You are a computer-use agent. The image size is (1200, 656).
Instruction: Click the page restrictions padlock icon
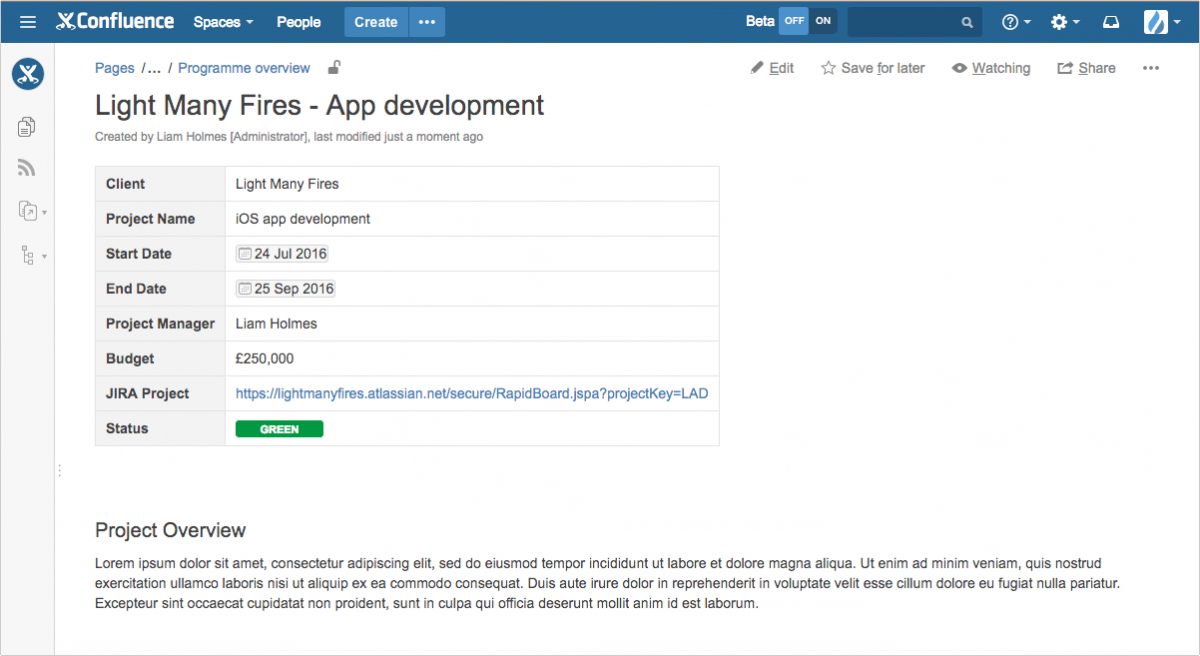pos(335,68)
